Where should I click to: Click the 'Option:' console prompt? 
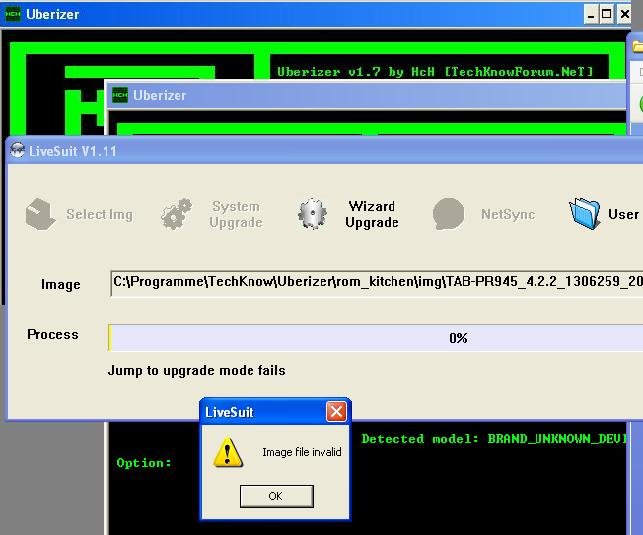click(x=144, y=463)
